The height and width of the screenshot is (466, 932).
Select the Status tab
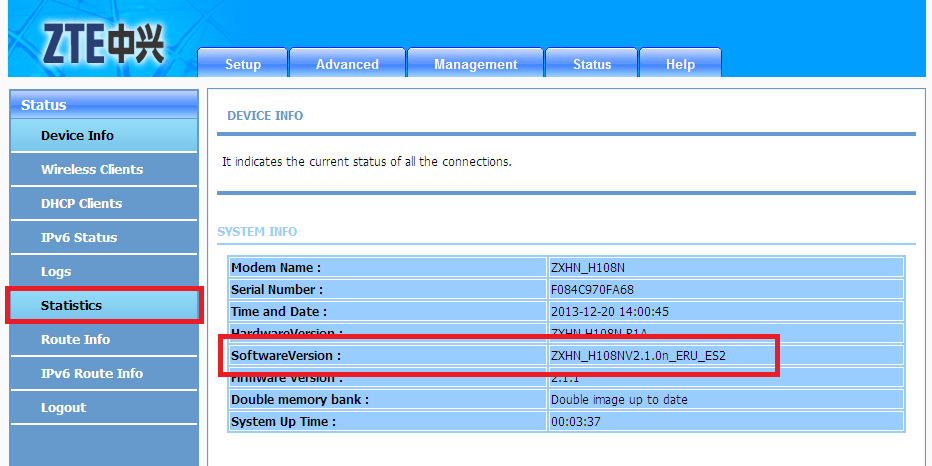click(591, 63)
